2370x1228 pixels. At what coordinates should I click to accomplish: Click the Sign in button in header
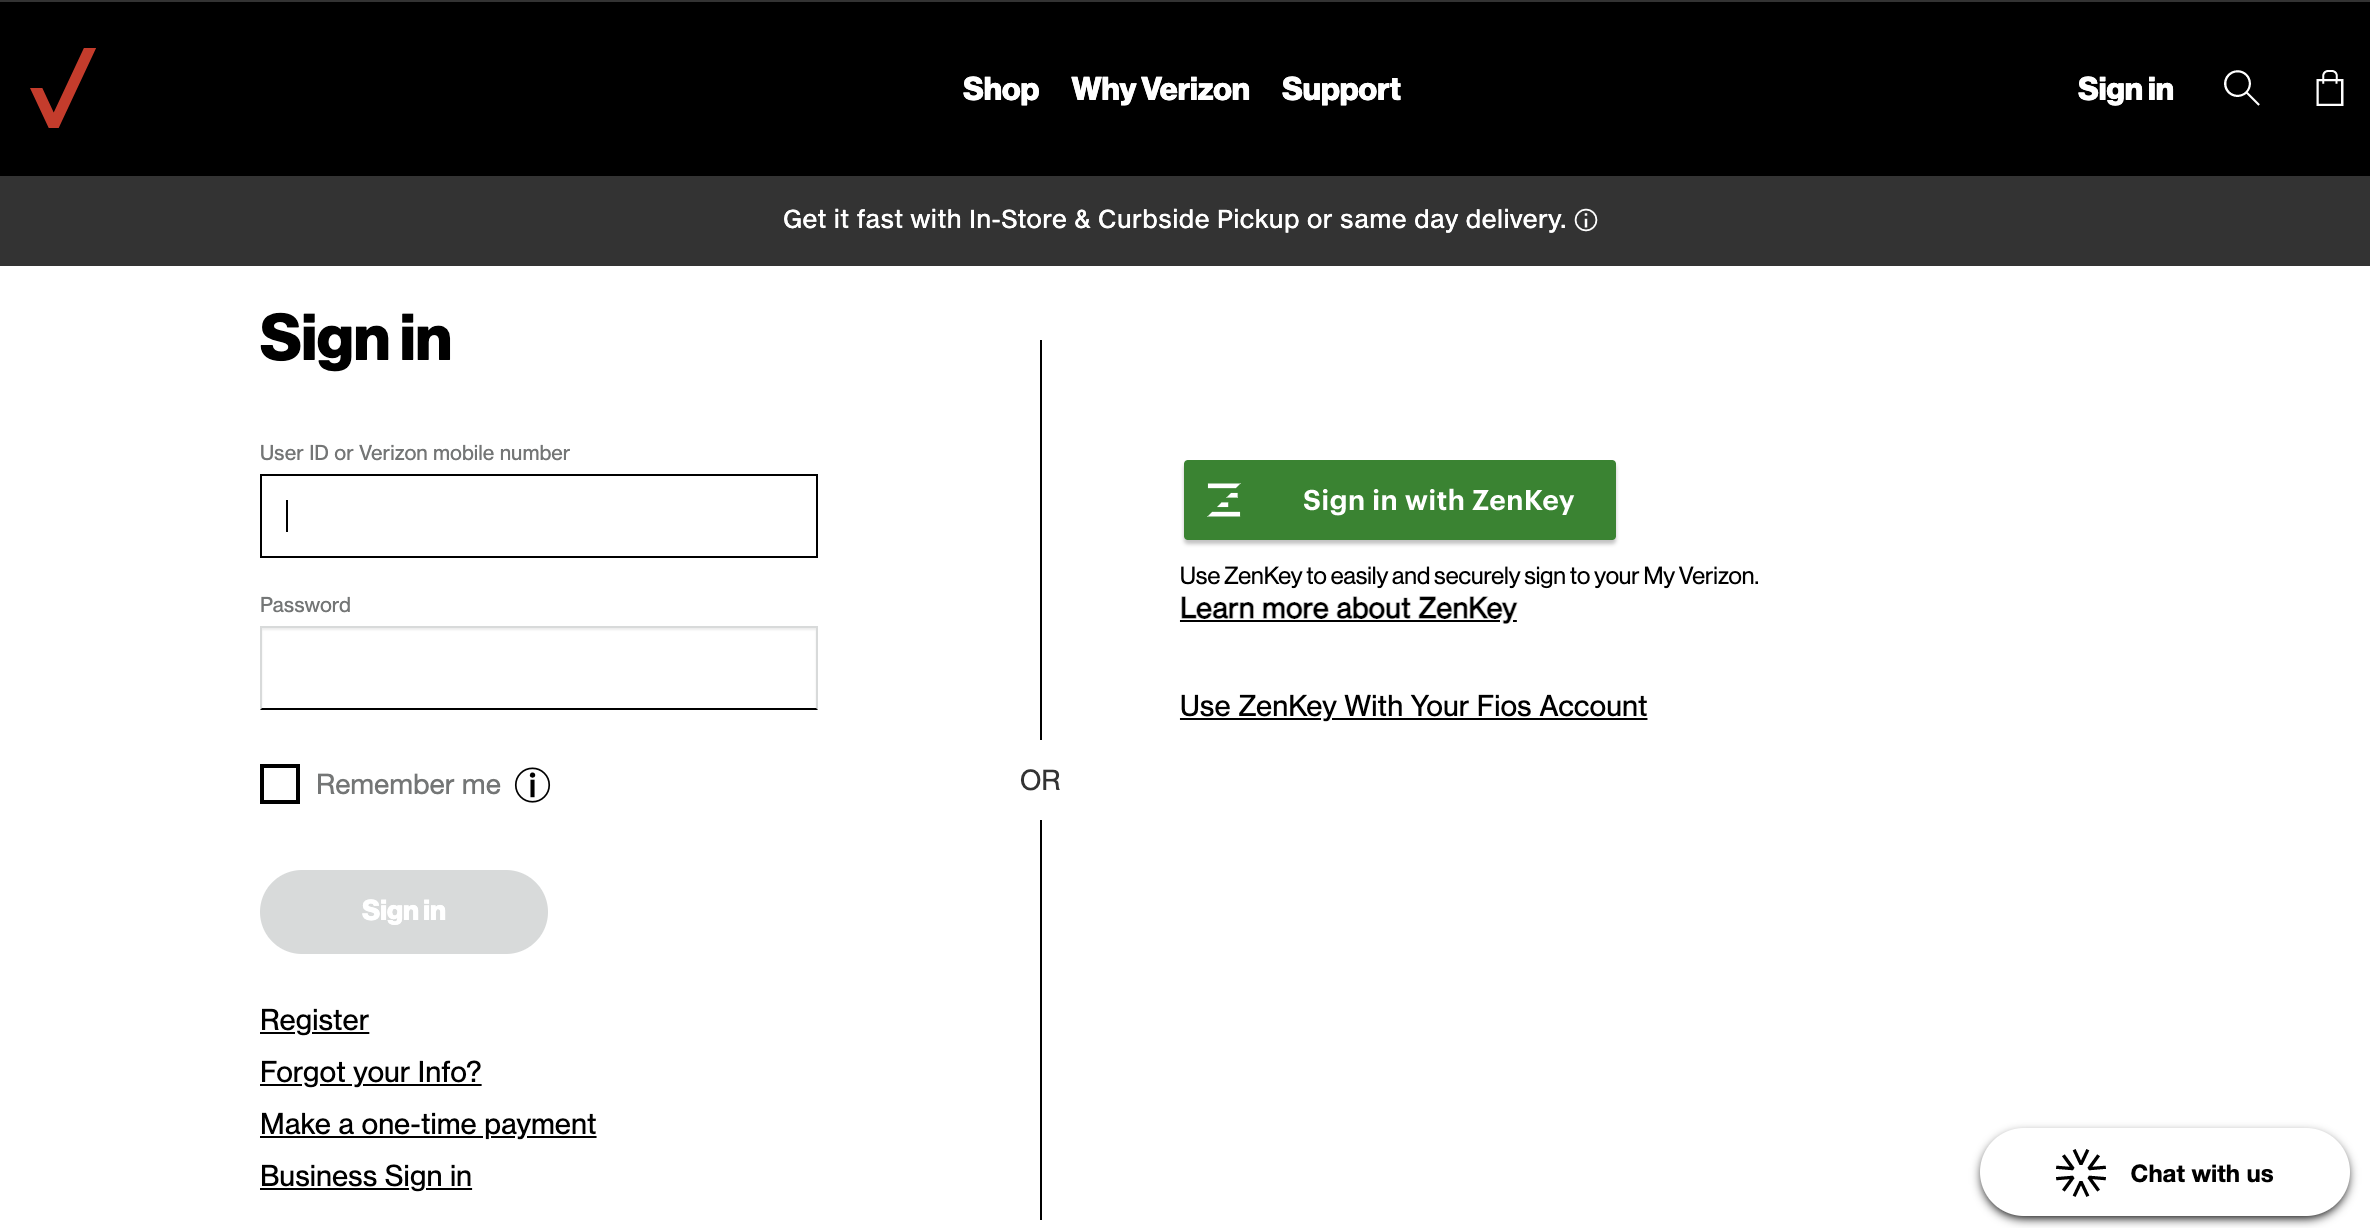tap(2124, 88)
